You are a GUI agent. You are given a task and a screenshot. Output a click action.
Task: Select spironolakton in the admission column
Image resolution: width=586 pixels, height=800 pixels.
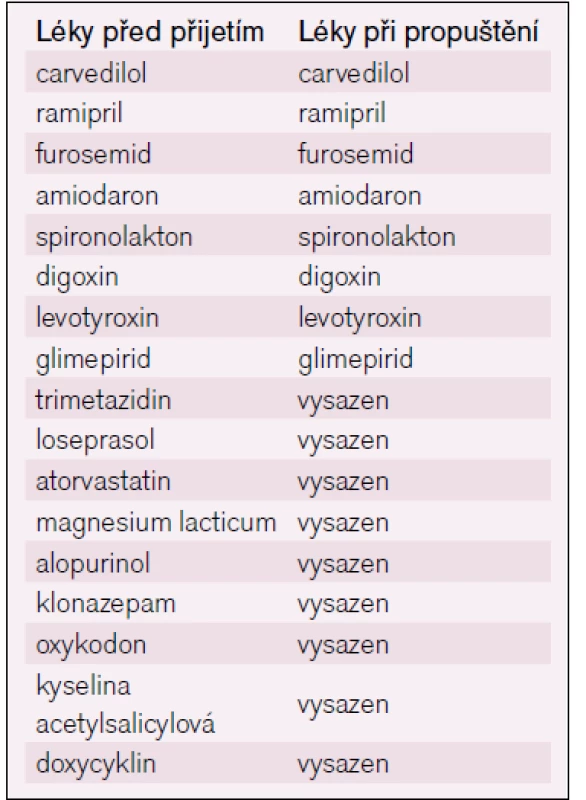click(x=114, y=237)
